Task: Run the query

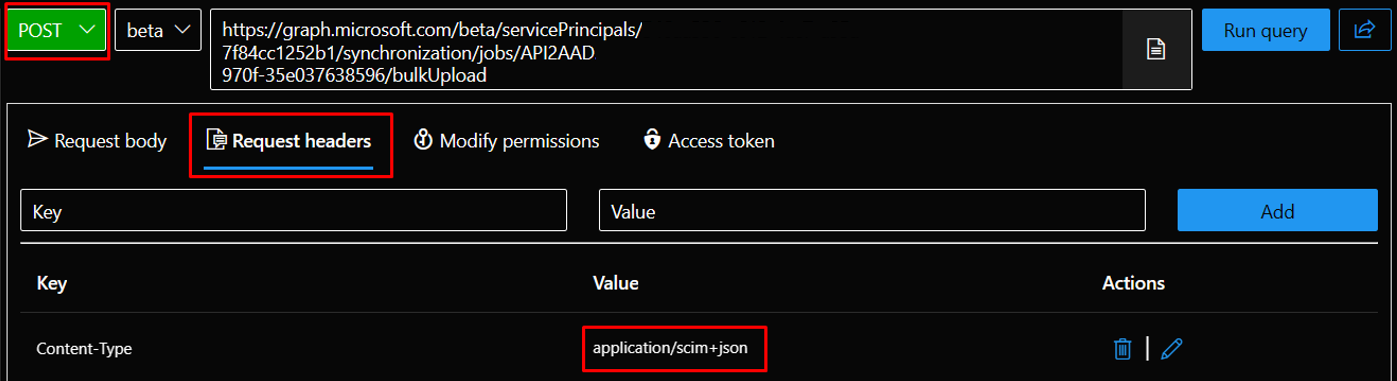Action: (x=1265, y=30)
